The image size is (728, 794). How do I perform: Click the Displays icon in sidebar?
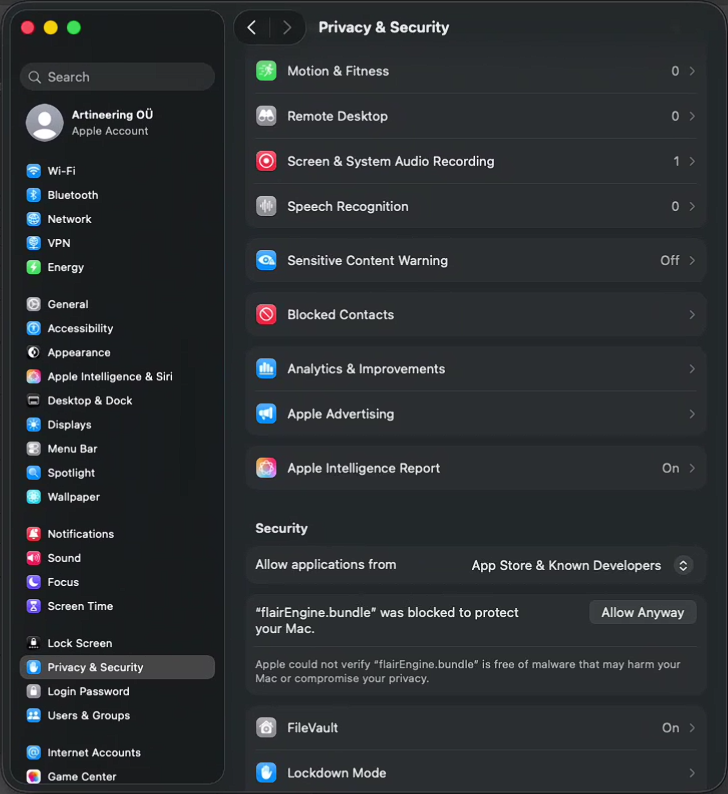tap(33, 425)
